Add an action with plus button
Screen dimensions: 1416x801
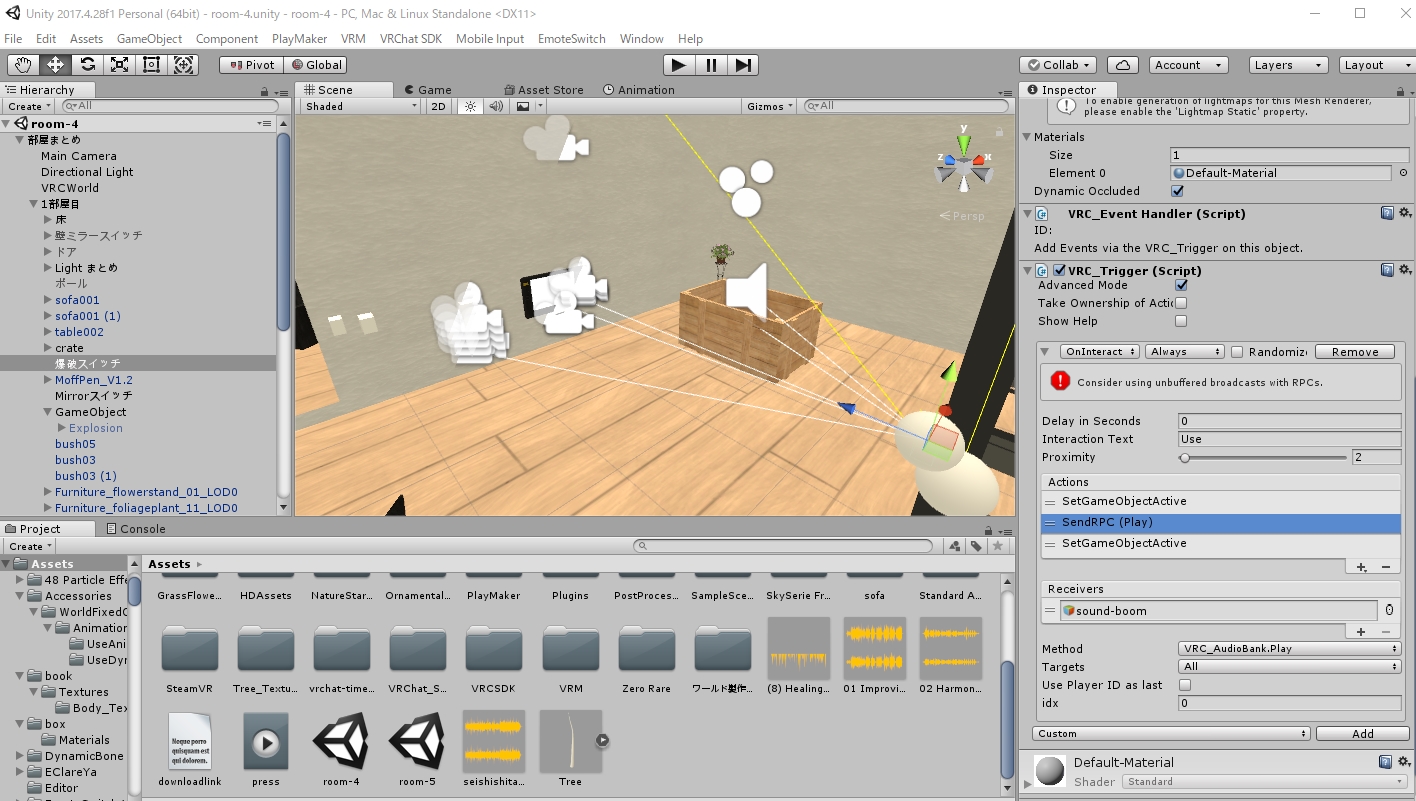pos(1361,567)
